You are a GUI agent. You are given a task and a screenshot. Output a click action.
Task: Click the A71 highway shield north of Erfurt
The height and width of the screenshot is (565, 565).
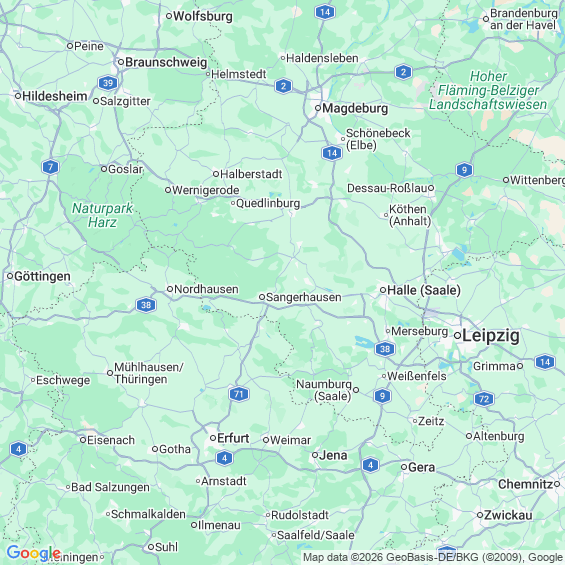click(239, 394)
